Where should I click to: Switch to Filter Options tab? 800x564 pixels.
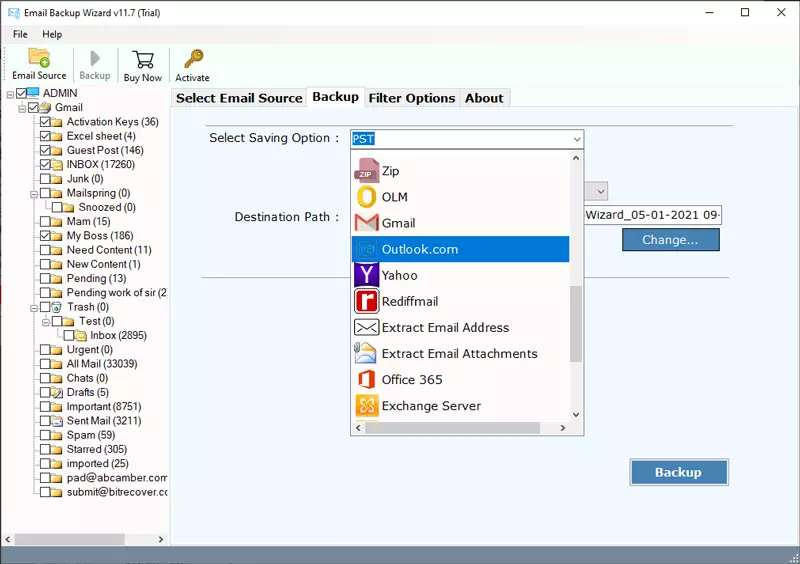pyautogui.click(x=412, y=98)
